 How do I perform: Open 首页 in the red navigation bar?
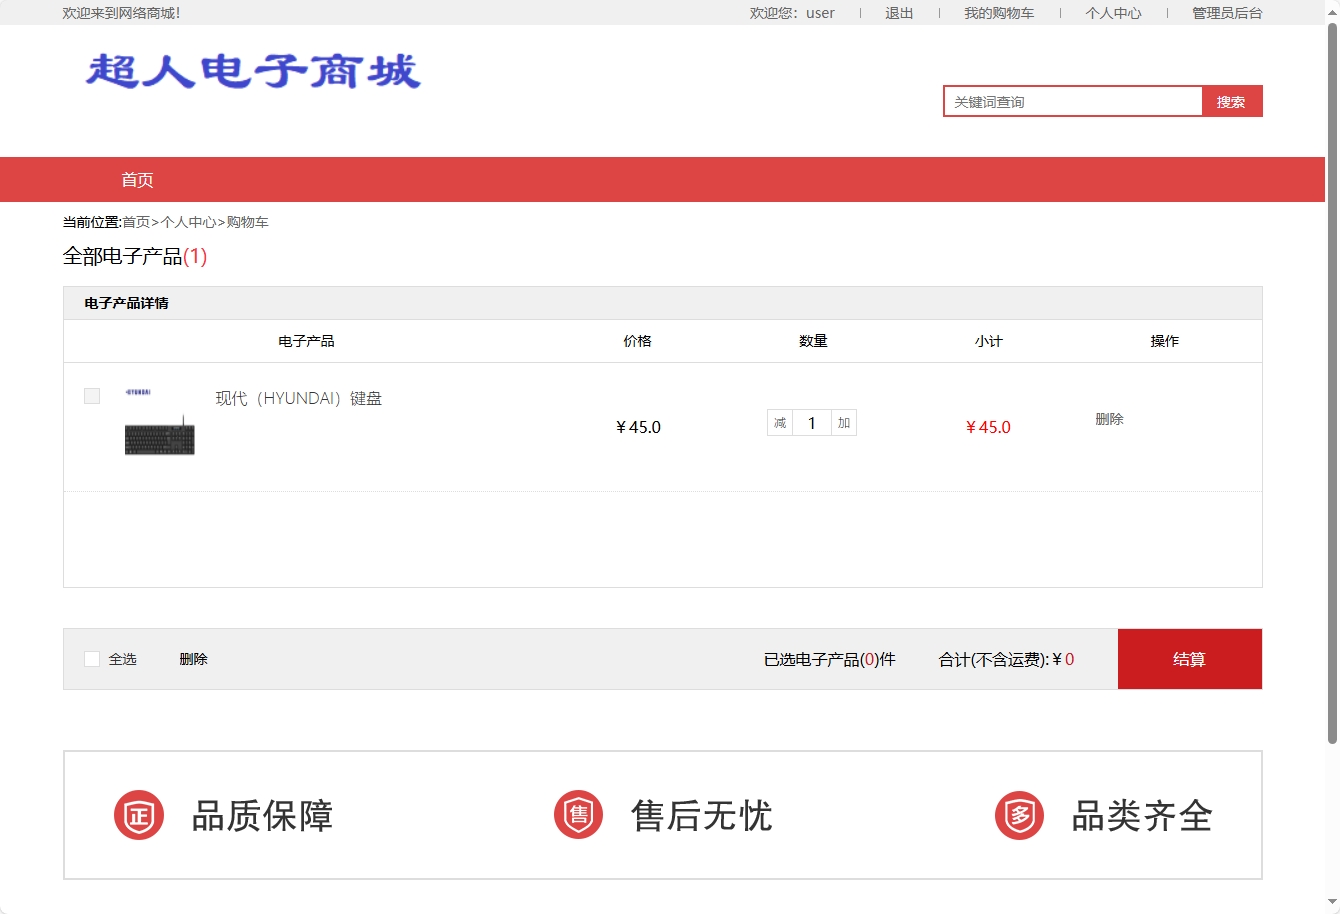[138, 180]
